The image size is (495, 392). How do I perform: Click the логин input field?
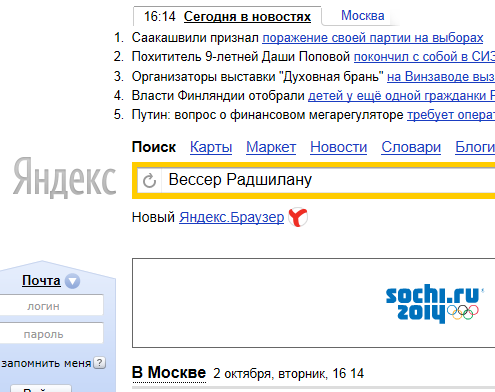[51, 305]
